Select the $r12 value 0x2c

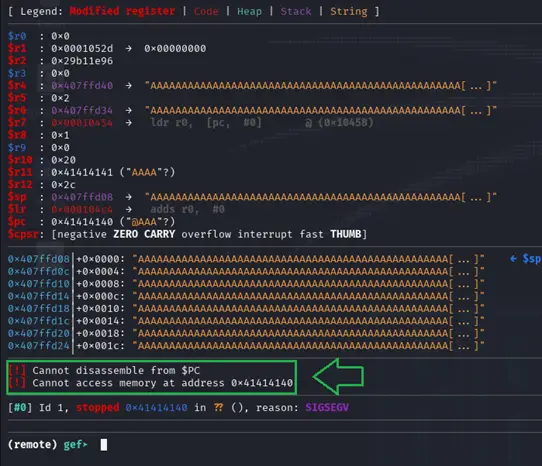click(63, 185)
